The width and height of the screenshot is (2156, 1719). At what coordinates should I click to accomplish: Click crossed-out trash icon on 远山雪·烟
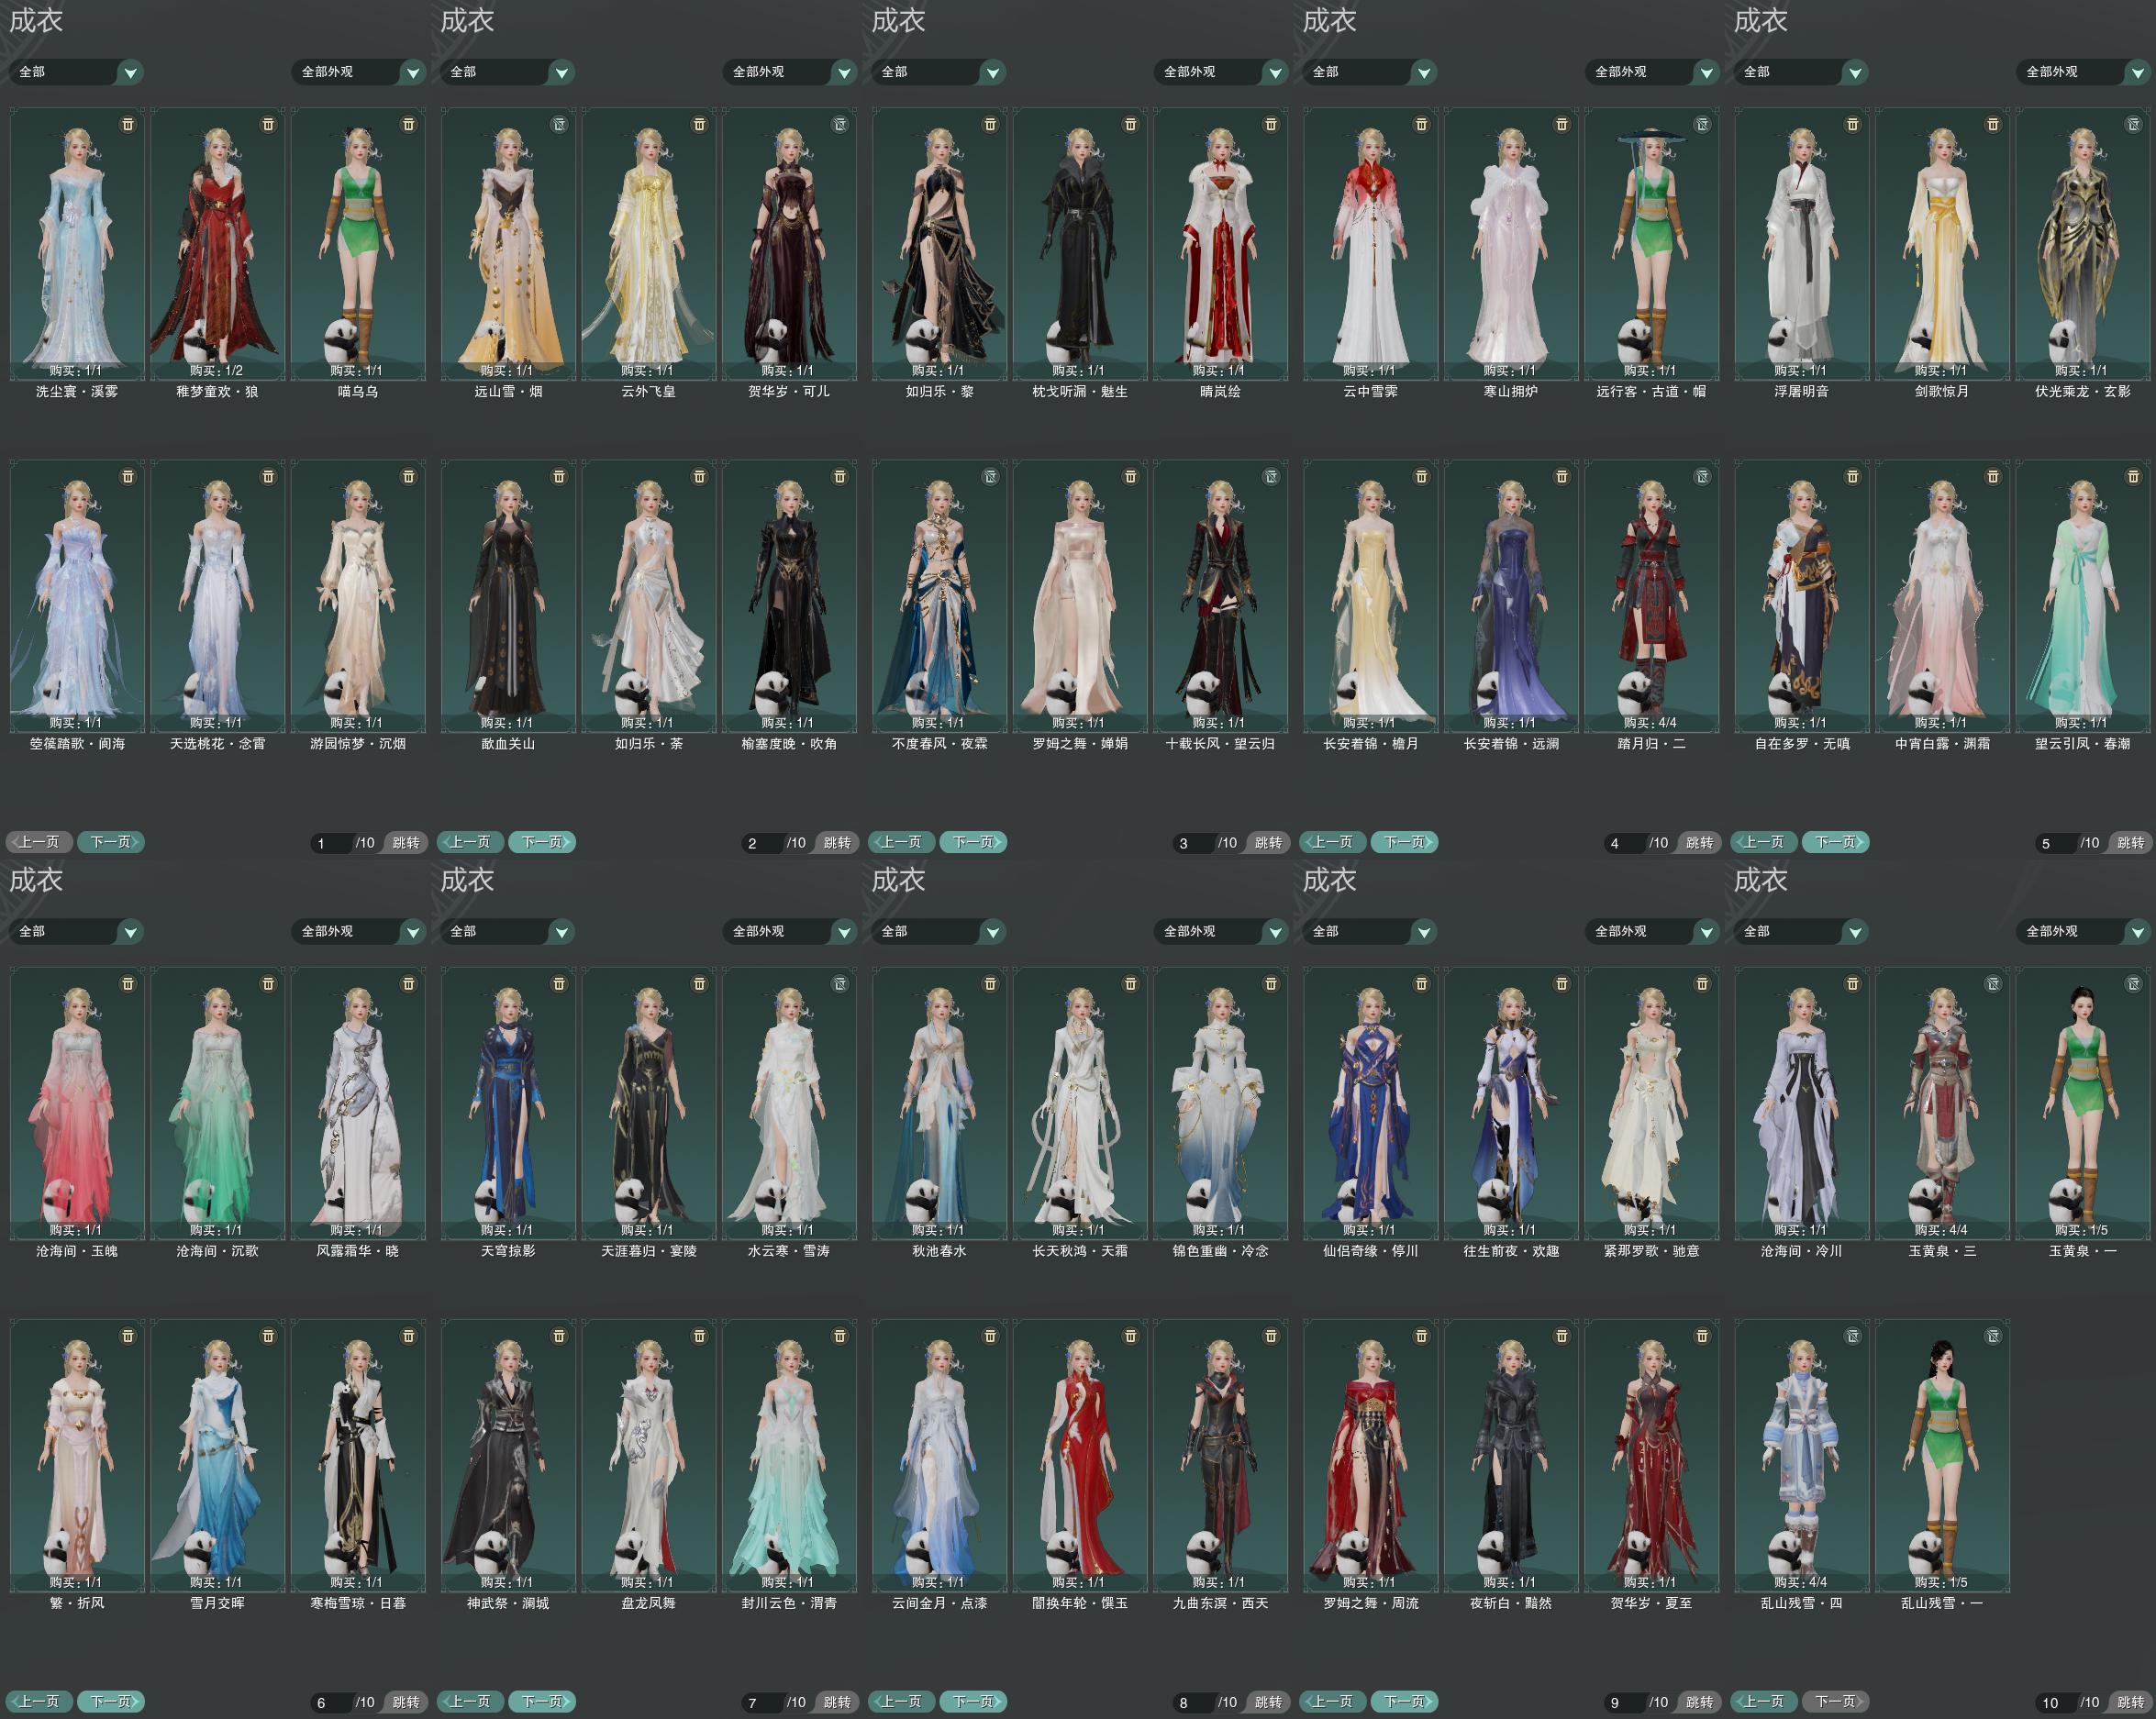(559, 124)
